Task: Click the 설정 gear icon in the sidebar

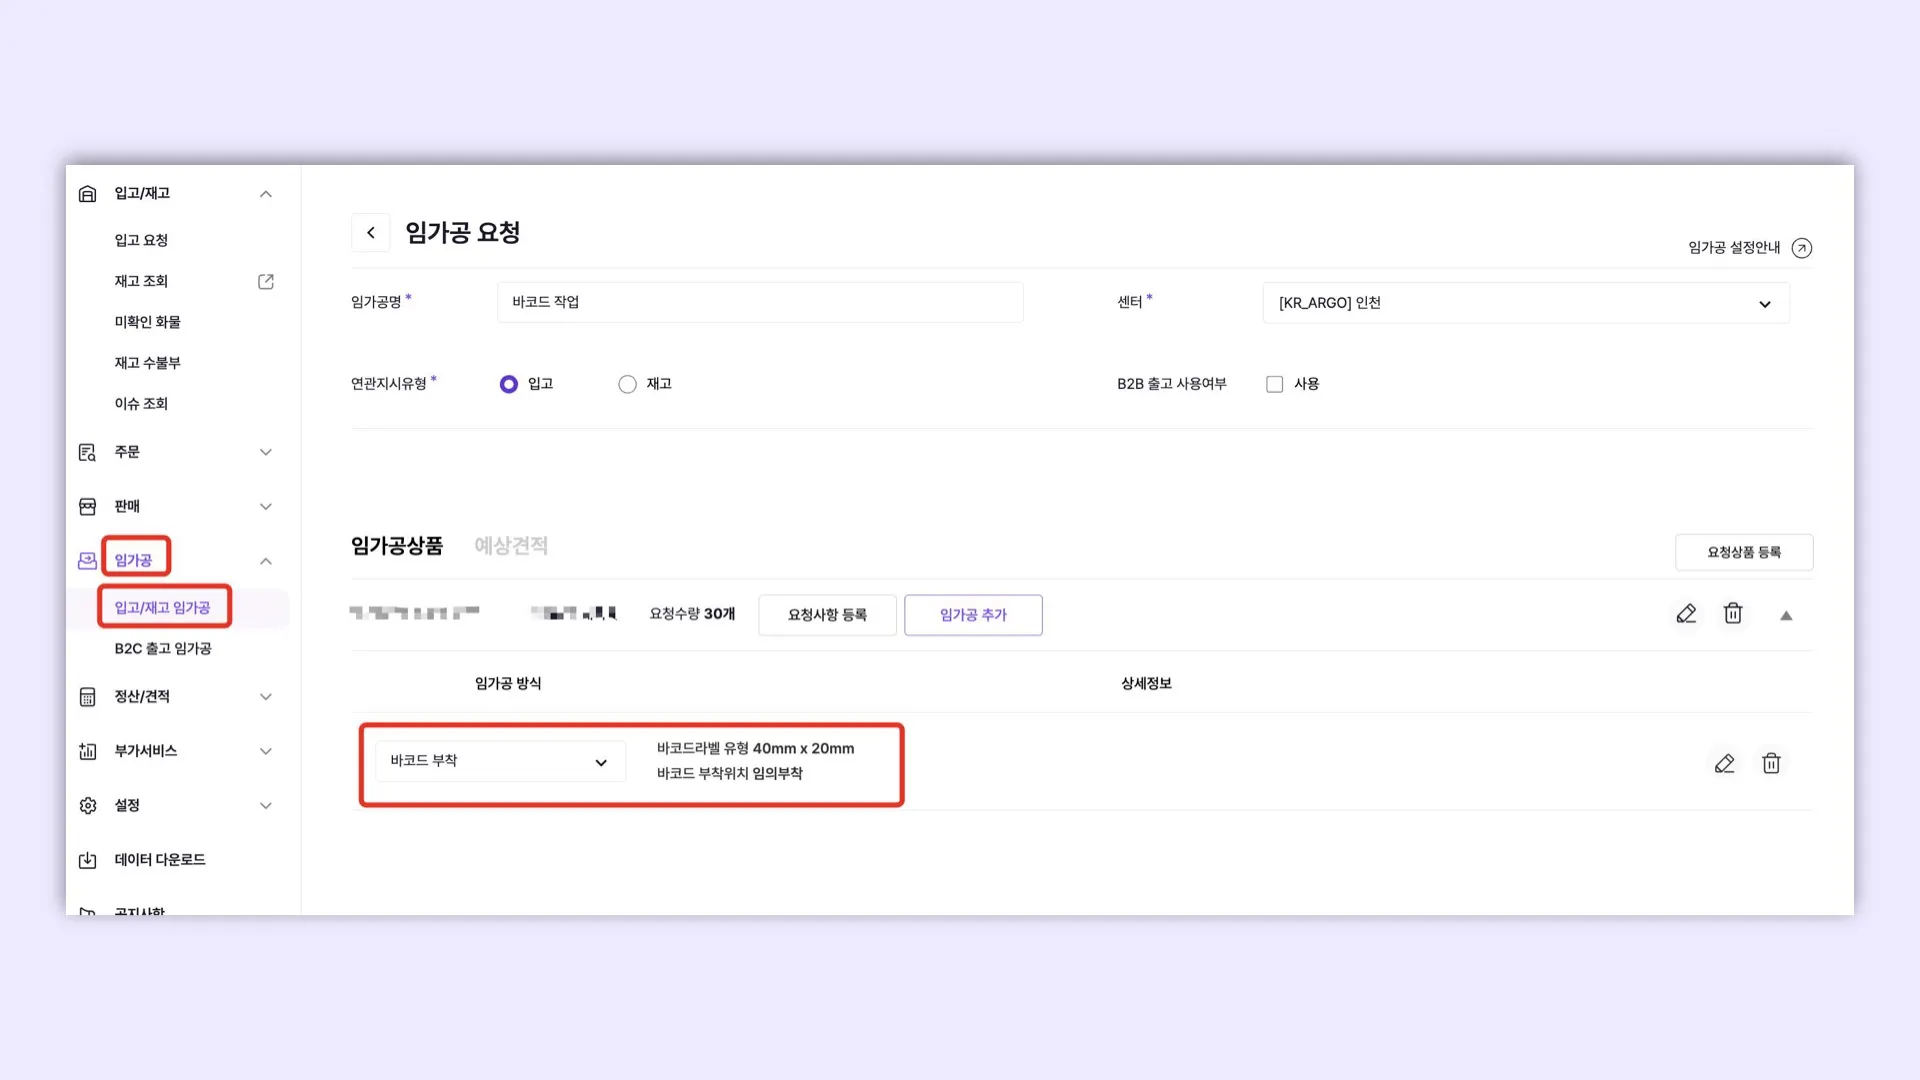Action: pos(88,806)
